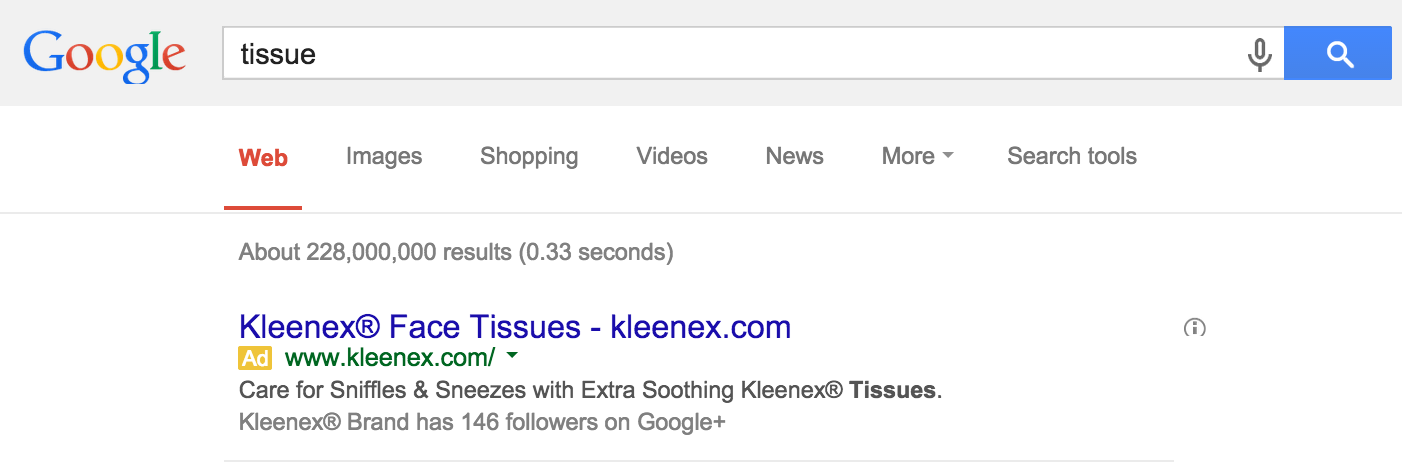This screenshot has height=476, width=1402.
Task: Click the green www.kleenex.com/ URL
Action: click(x=390, y=358)
